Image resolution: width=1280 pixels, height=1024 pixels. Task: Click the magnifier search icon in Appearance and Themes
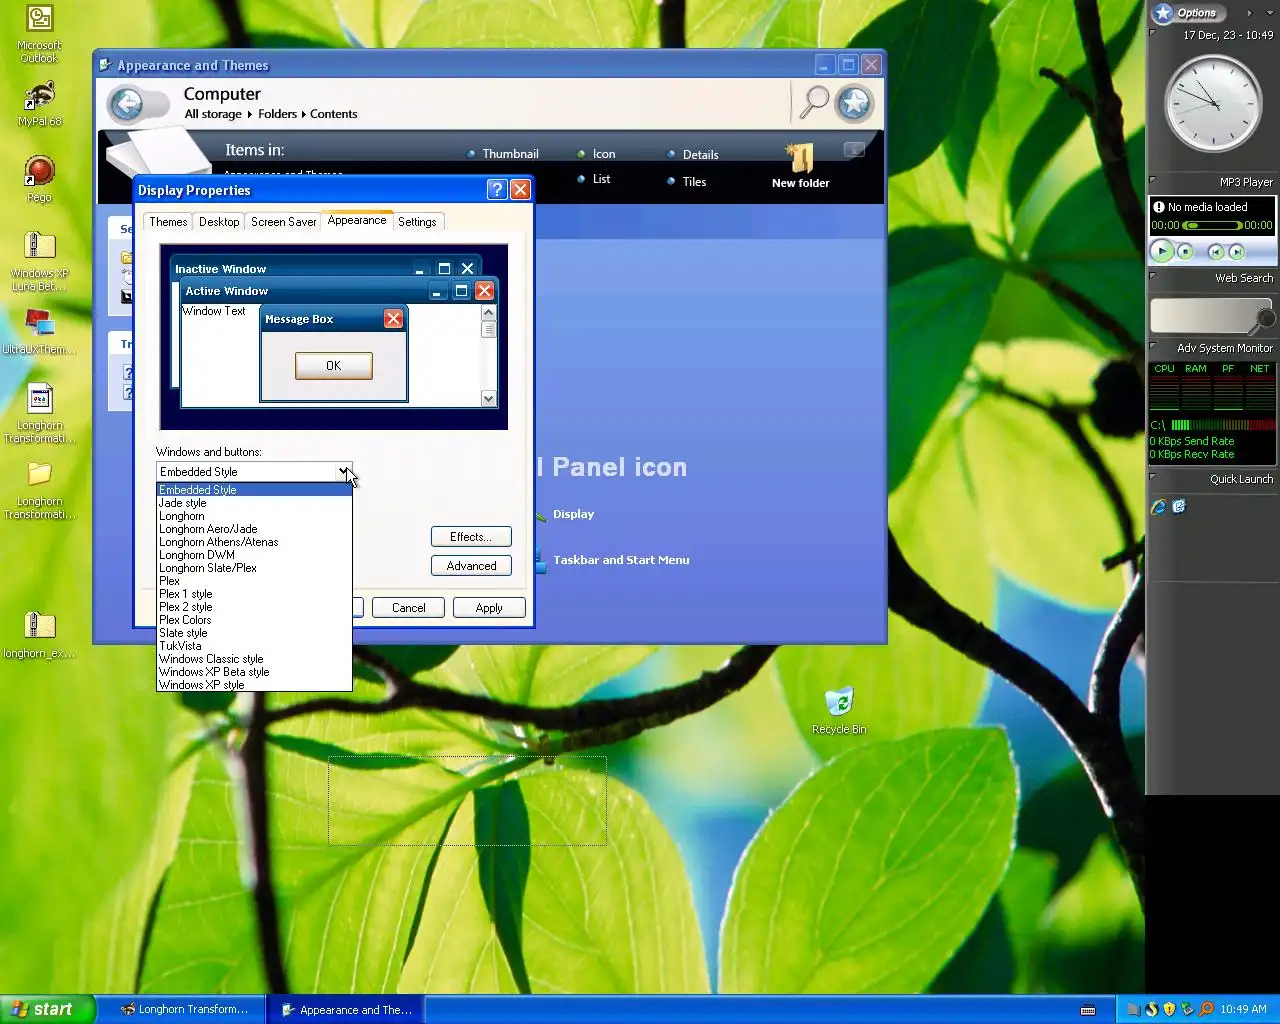point(815,102)
